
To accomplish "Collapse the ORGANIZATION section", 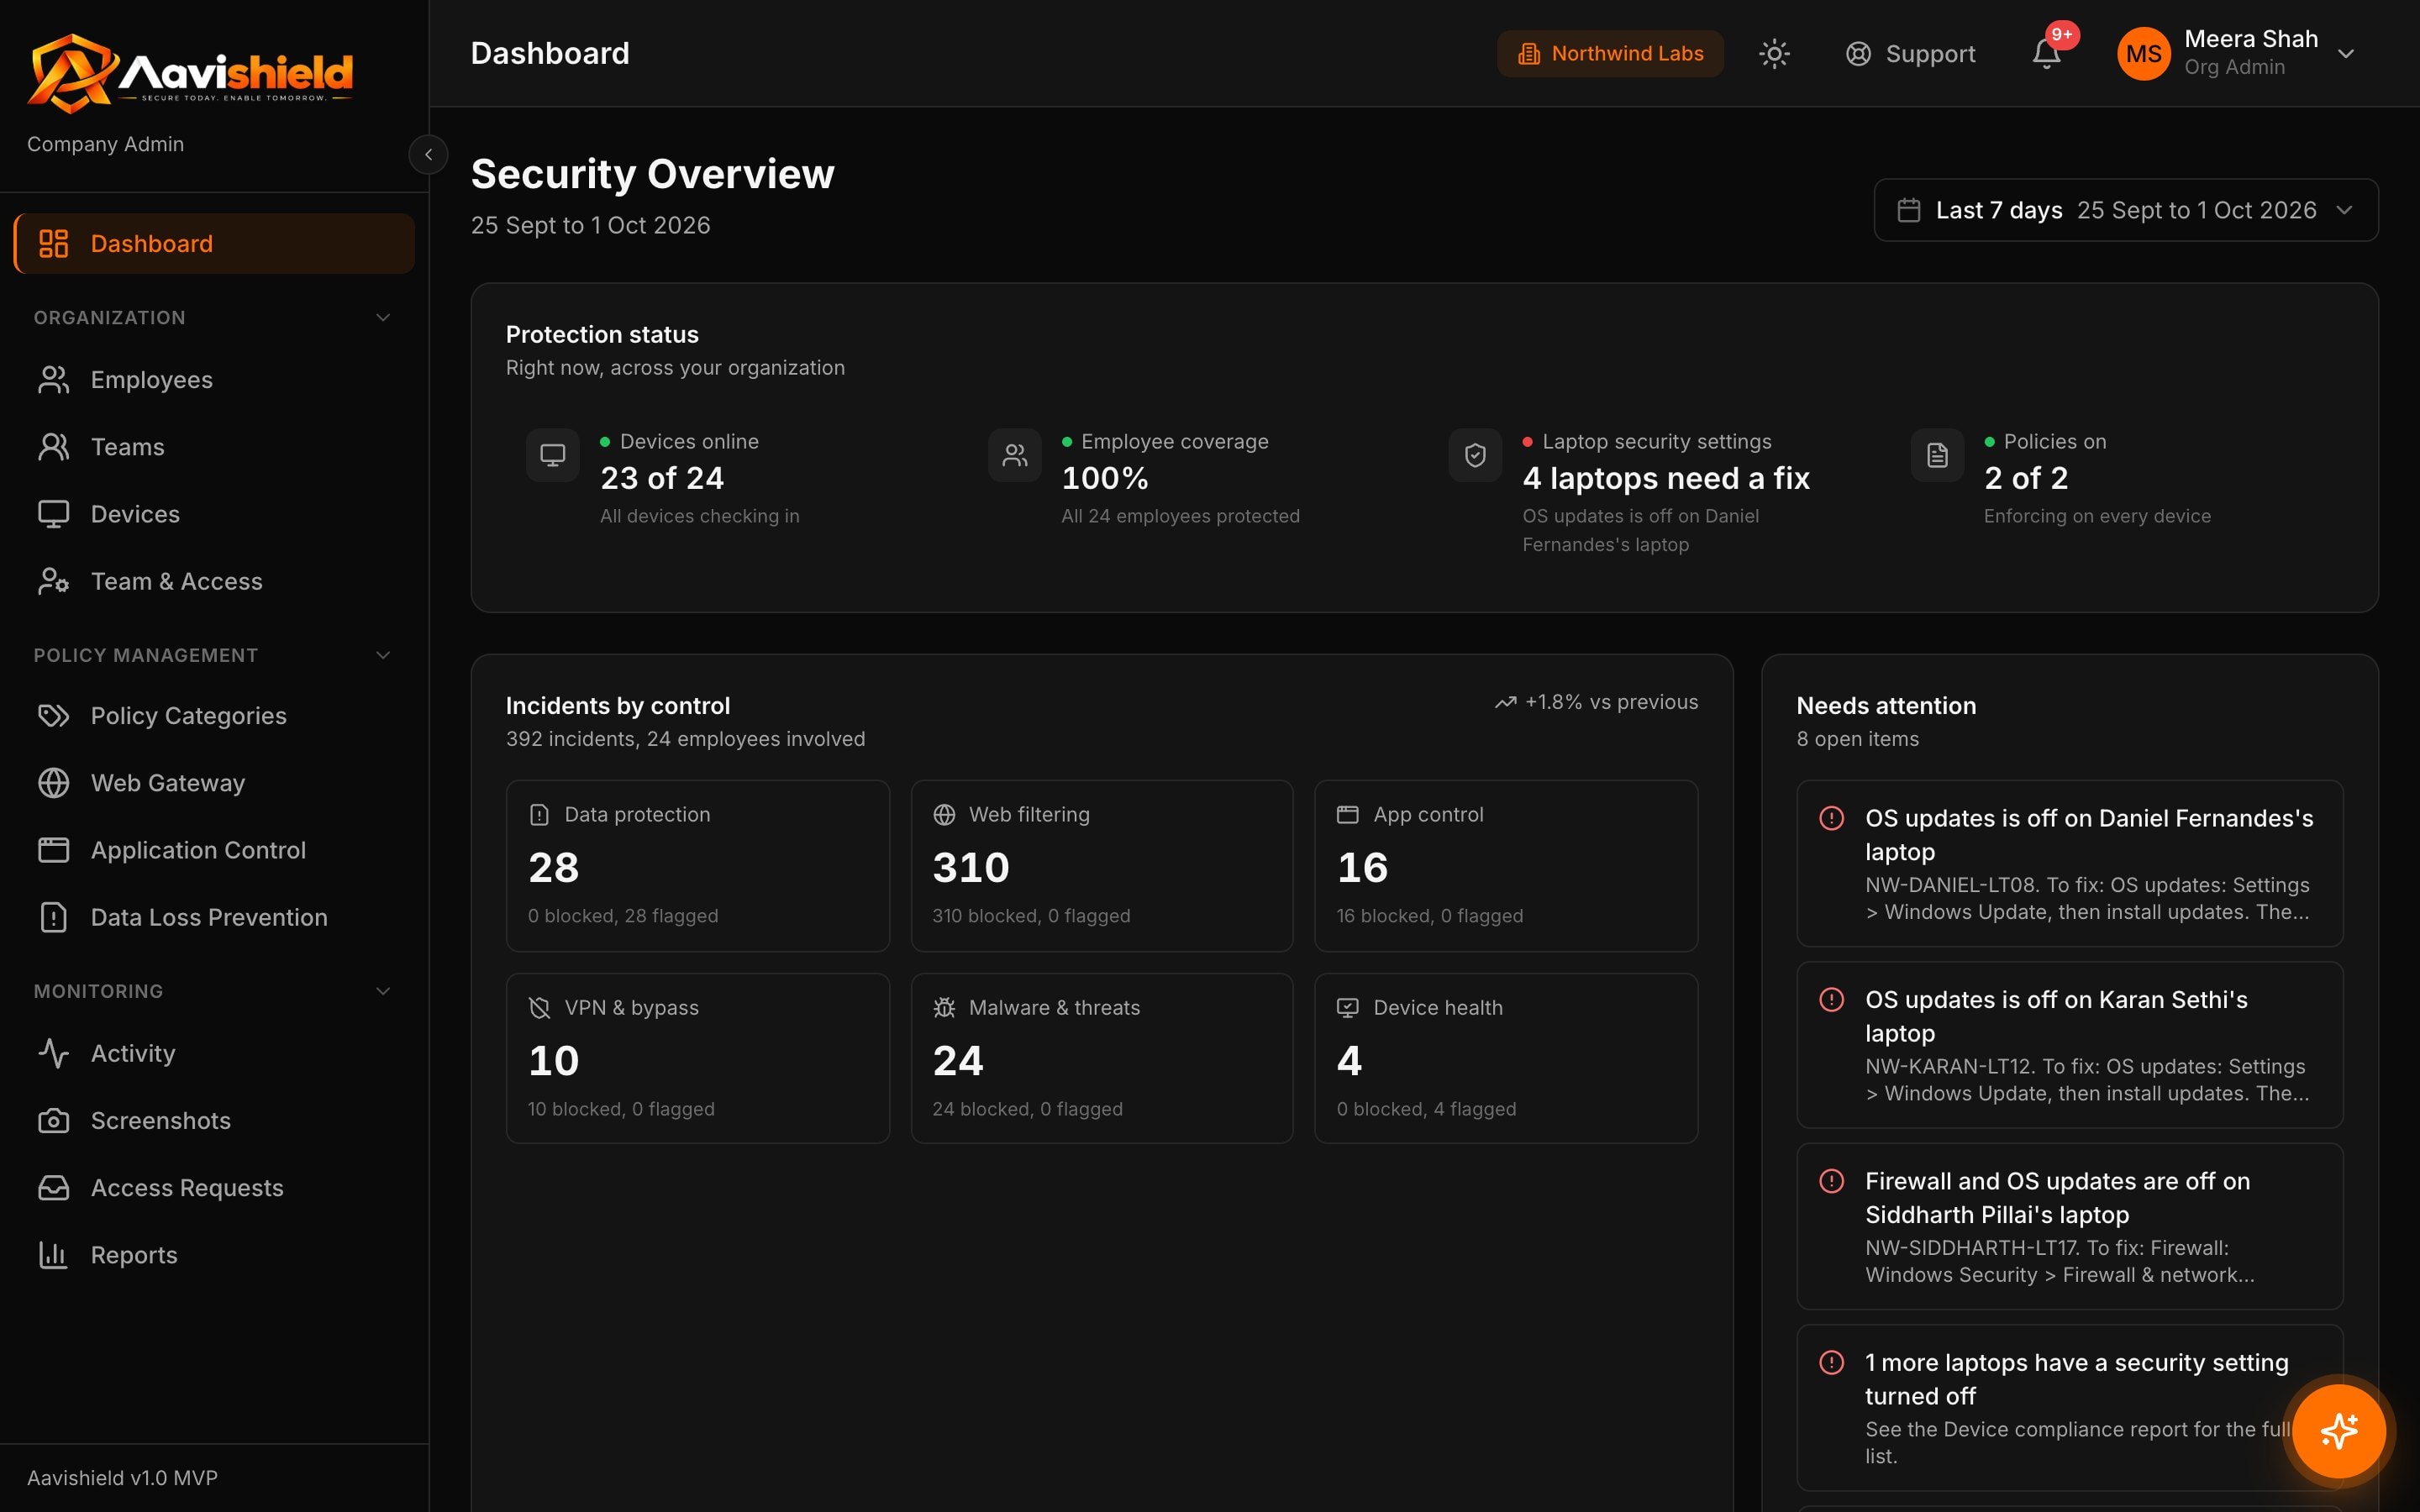I will pos(382,318).
